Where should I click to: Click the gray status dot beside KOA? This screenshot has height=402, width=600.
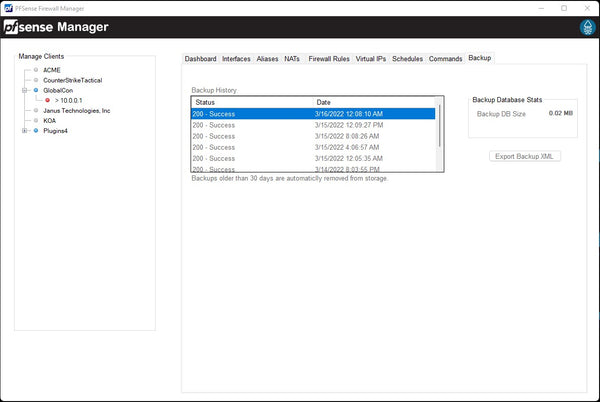tap(36, 120)
